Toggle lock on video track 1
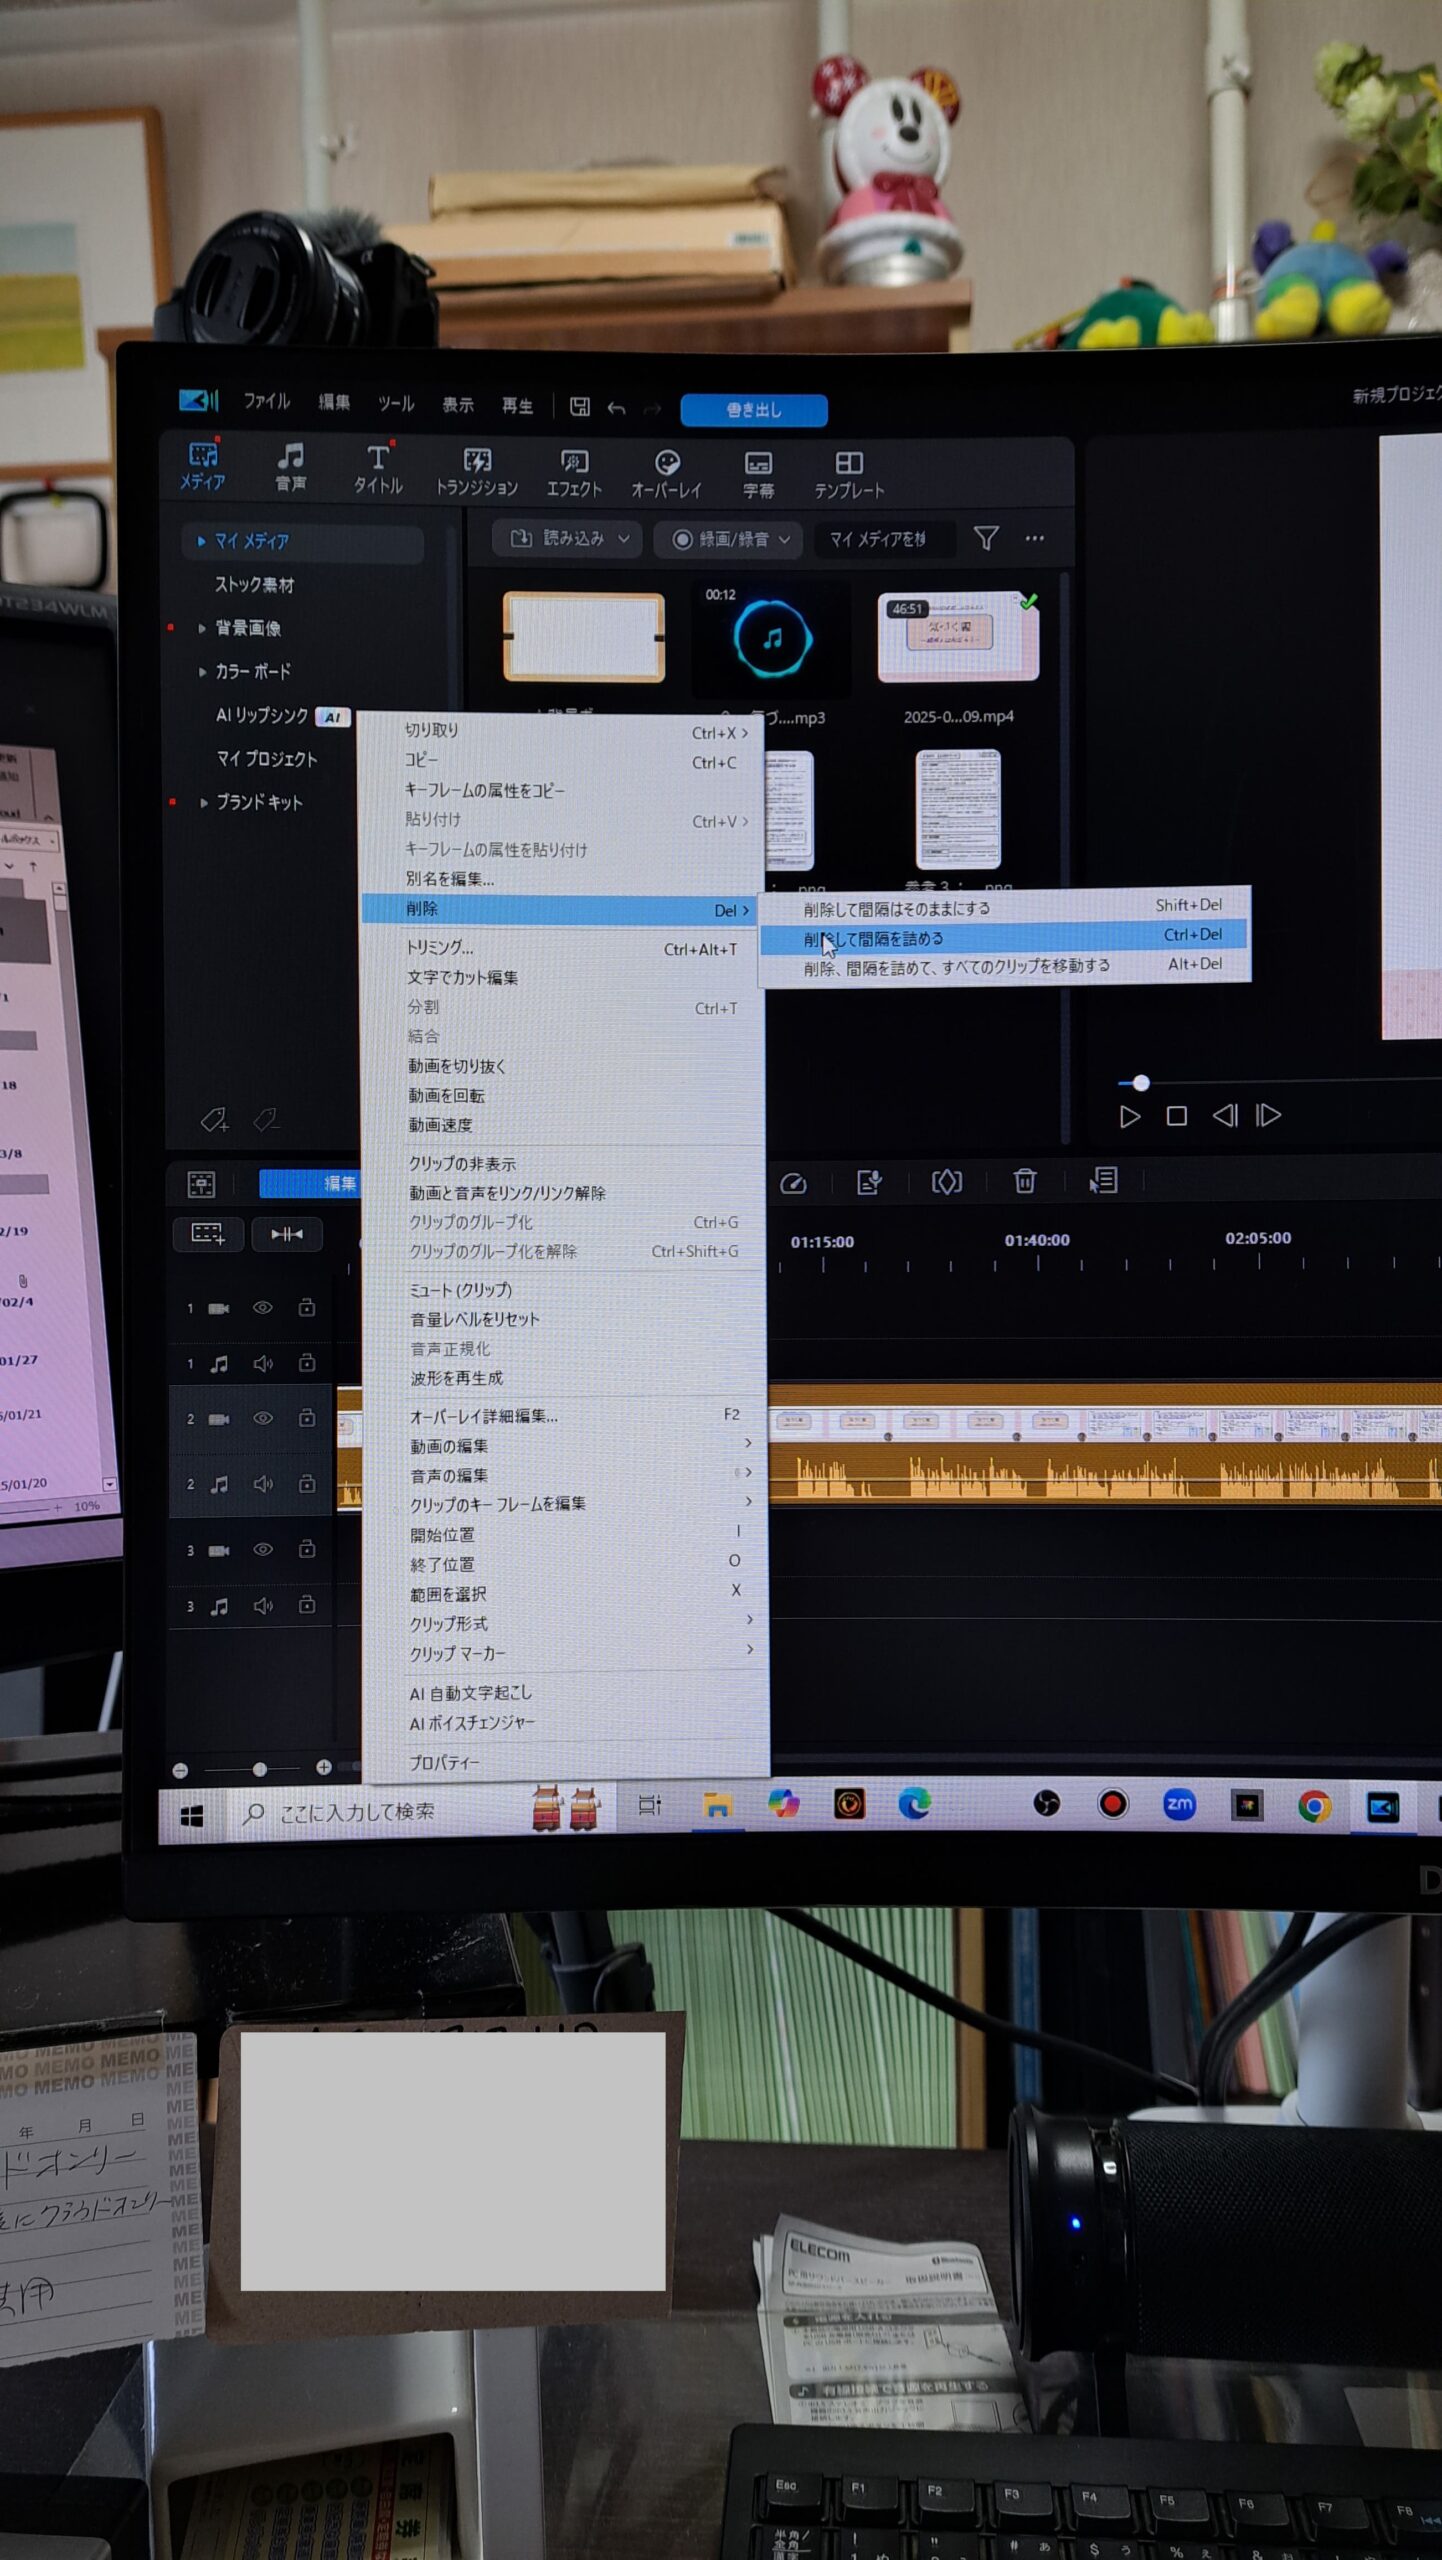The width and height of the screenshot is (1442, 2560). 307,1307
